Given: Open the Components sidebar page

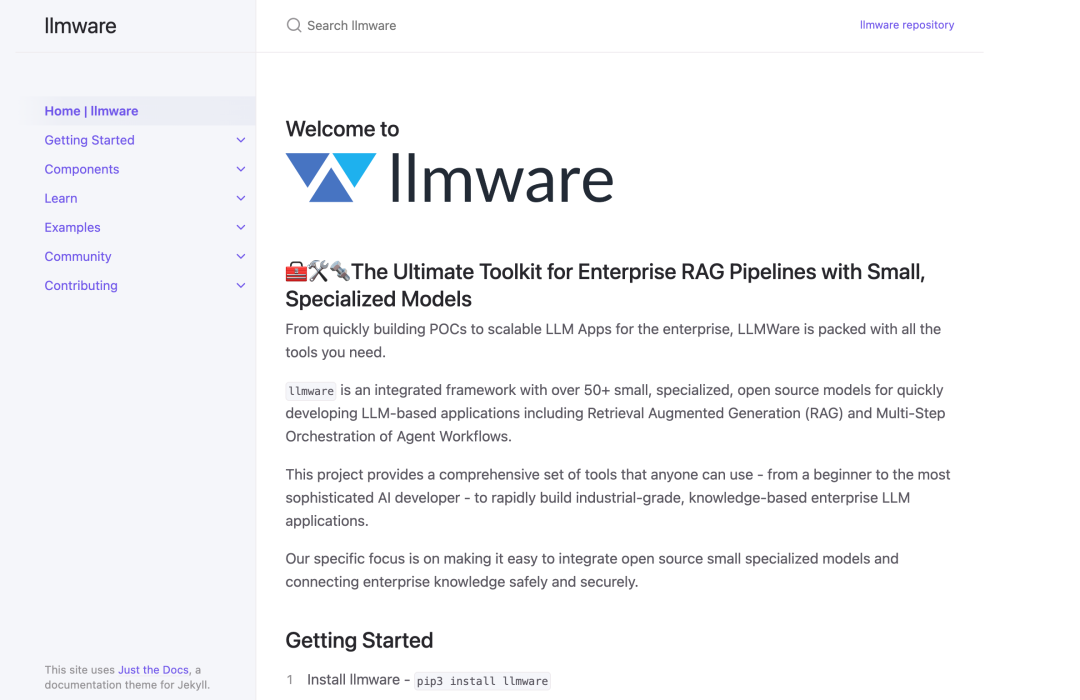Looking at the screenshot, I should (x=82, y=169).
